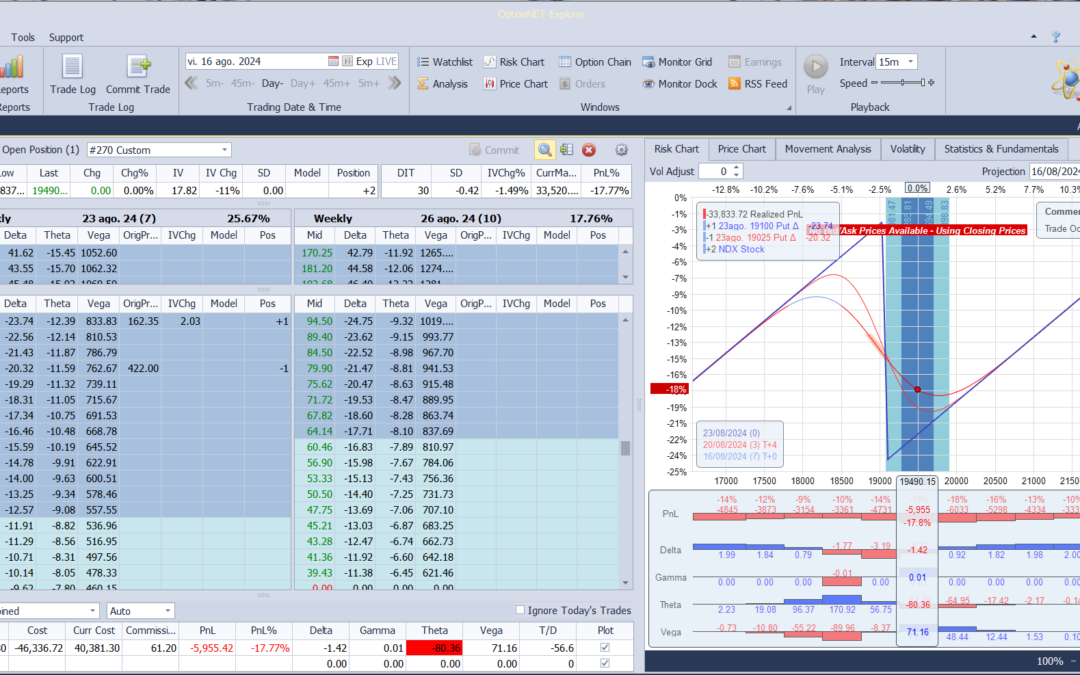Screen dimensions: 1080x675
Task: Step back one day with Day-
Action: coord(272,83)
